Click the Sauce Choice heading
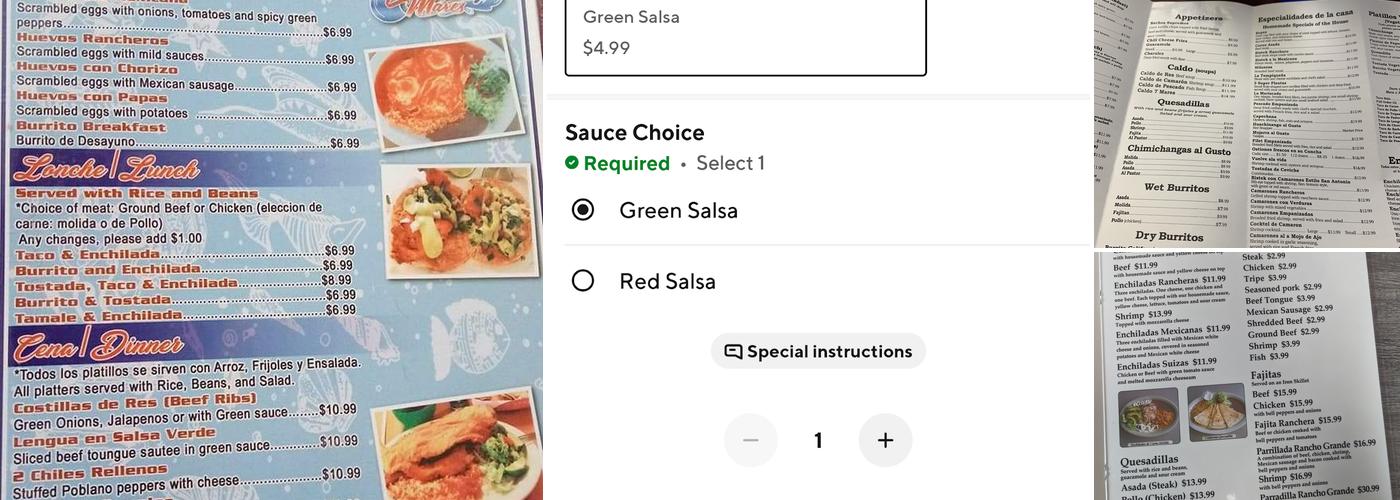The height and width of the screenshot is (500, 1400). point(635,133)
